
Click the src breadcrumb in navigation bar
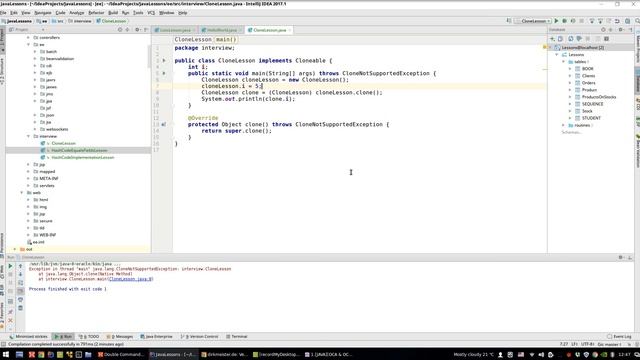coord(58,21)
